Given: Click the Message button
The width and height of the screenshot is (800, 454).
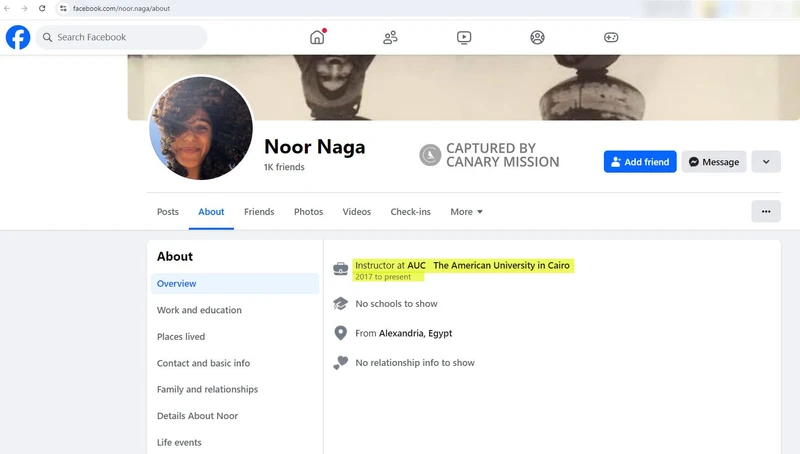Looking at the screenshot, I should [714, 162].
